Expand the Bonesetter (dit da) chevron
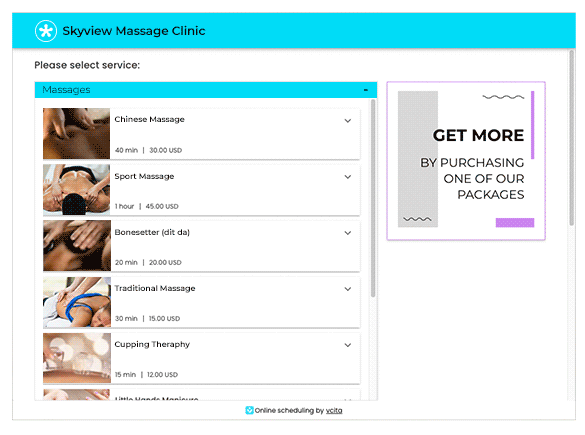Screen dimensions: 585x435 point(348,233)
